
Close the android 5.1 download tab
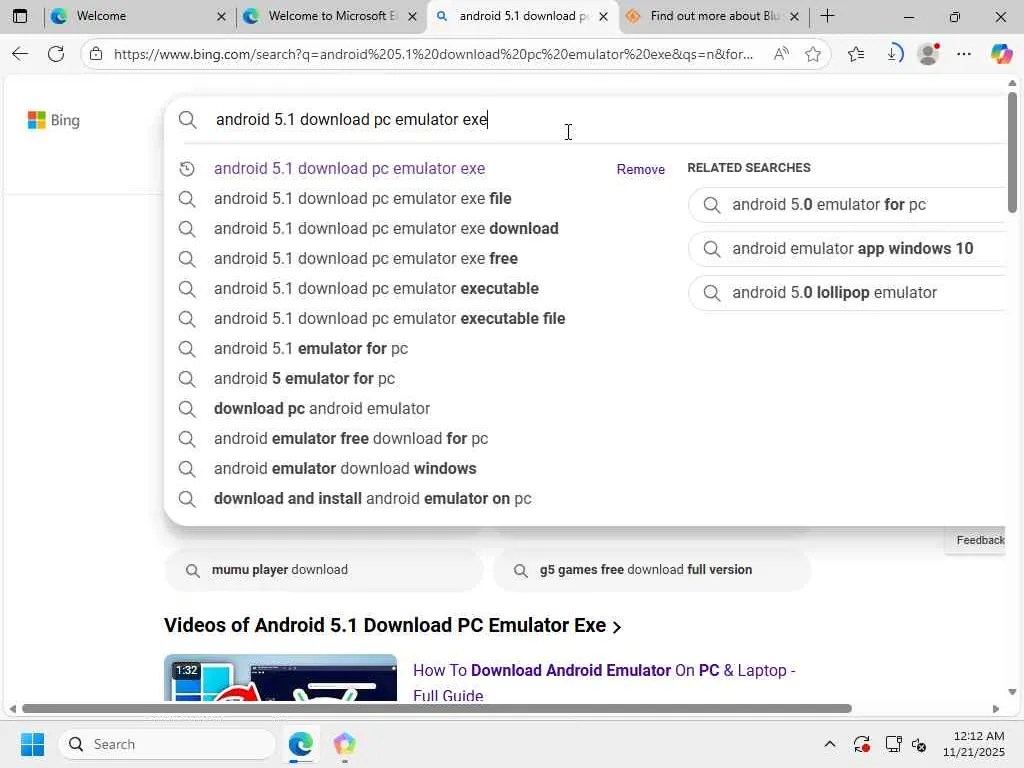[603, 16]
